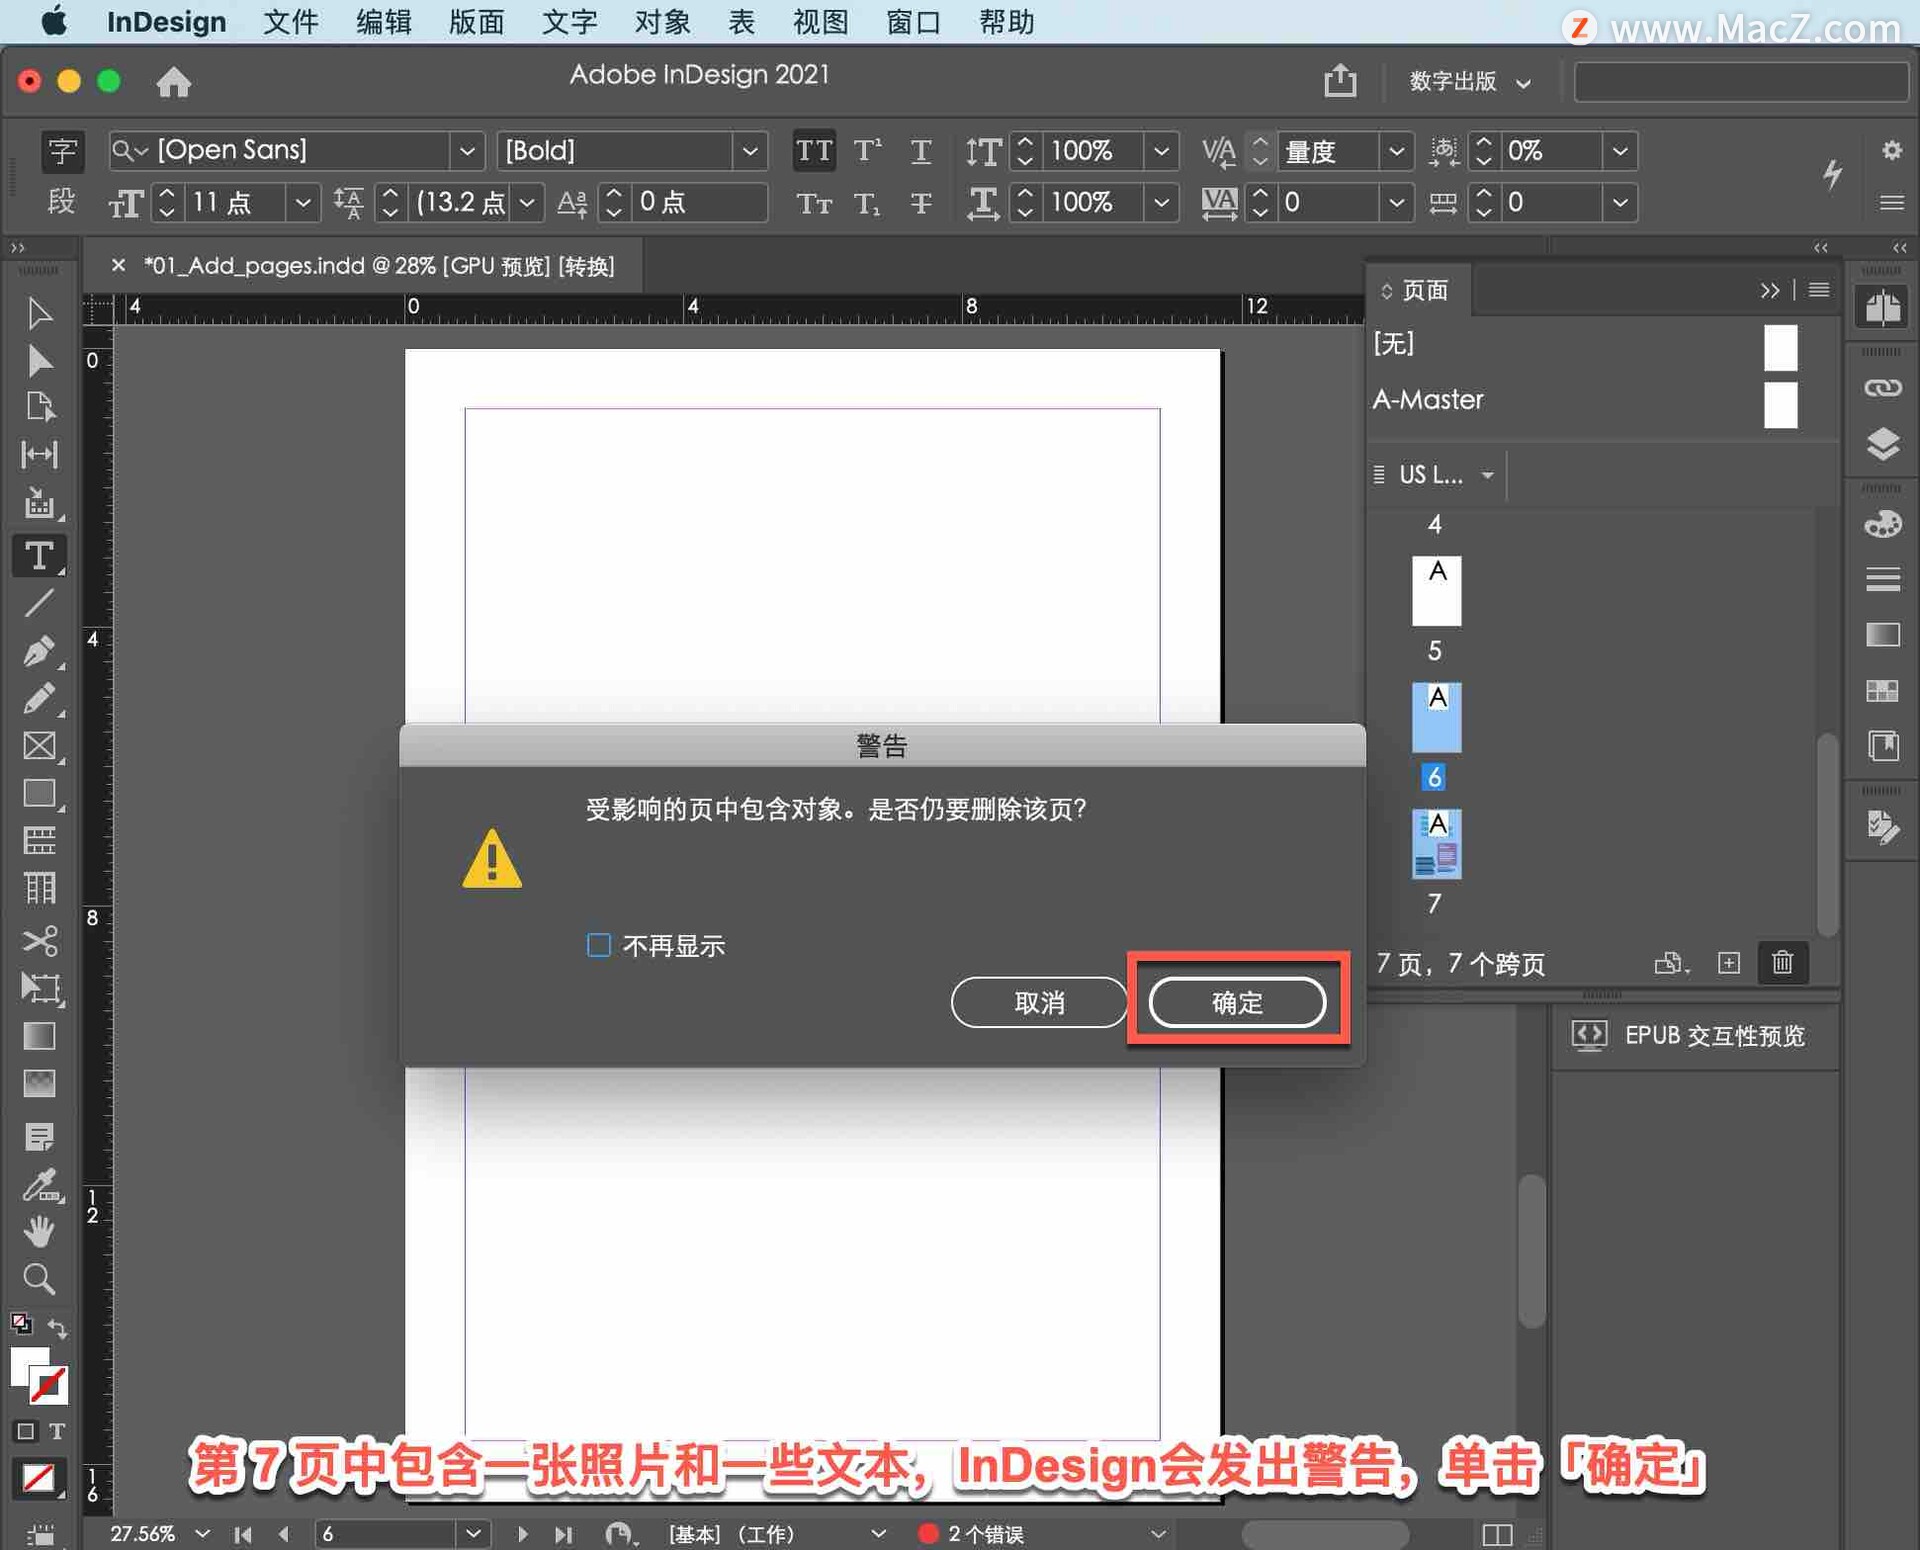
Task: Toggle All Caps TT formatting button
Action: coord(813,151)
